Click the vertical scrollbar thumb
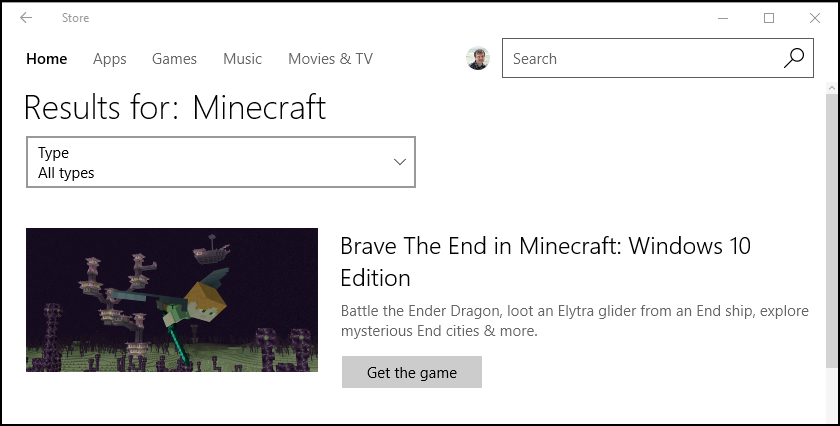 (x=831, y=230)
